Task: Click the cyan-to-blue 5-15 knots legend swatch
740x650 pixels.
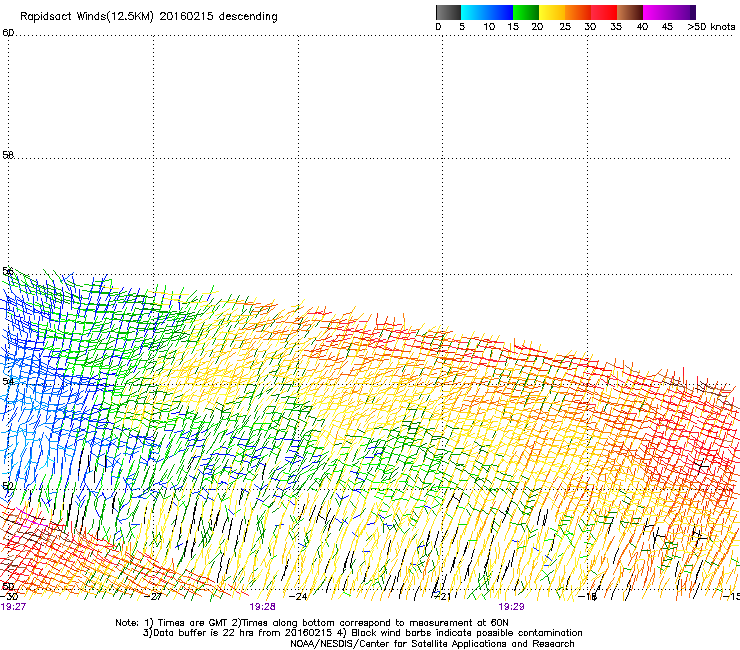Action: click(x=487, y=12)
